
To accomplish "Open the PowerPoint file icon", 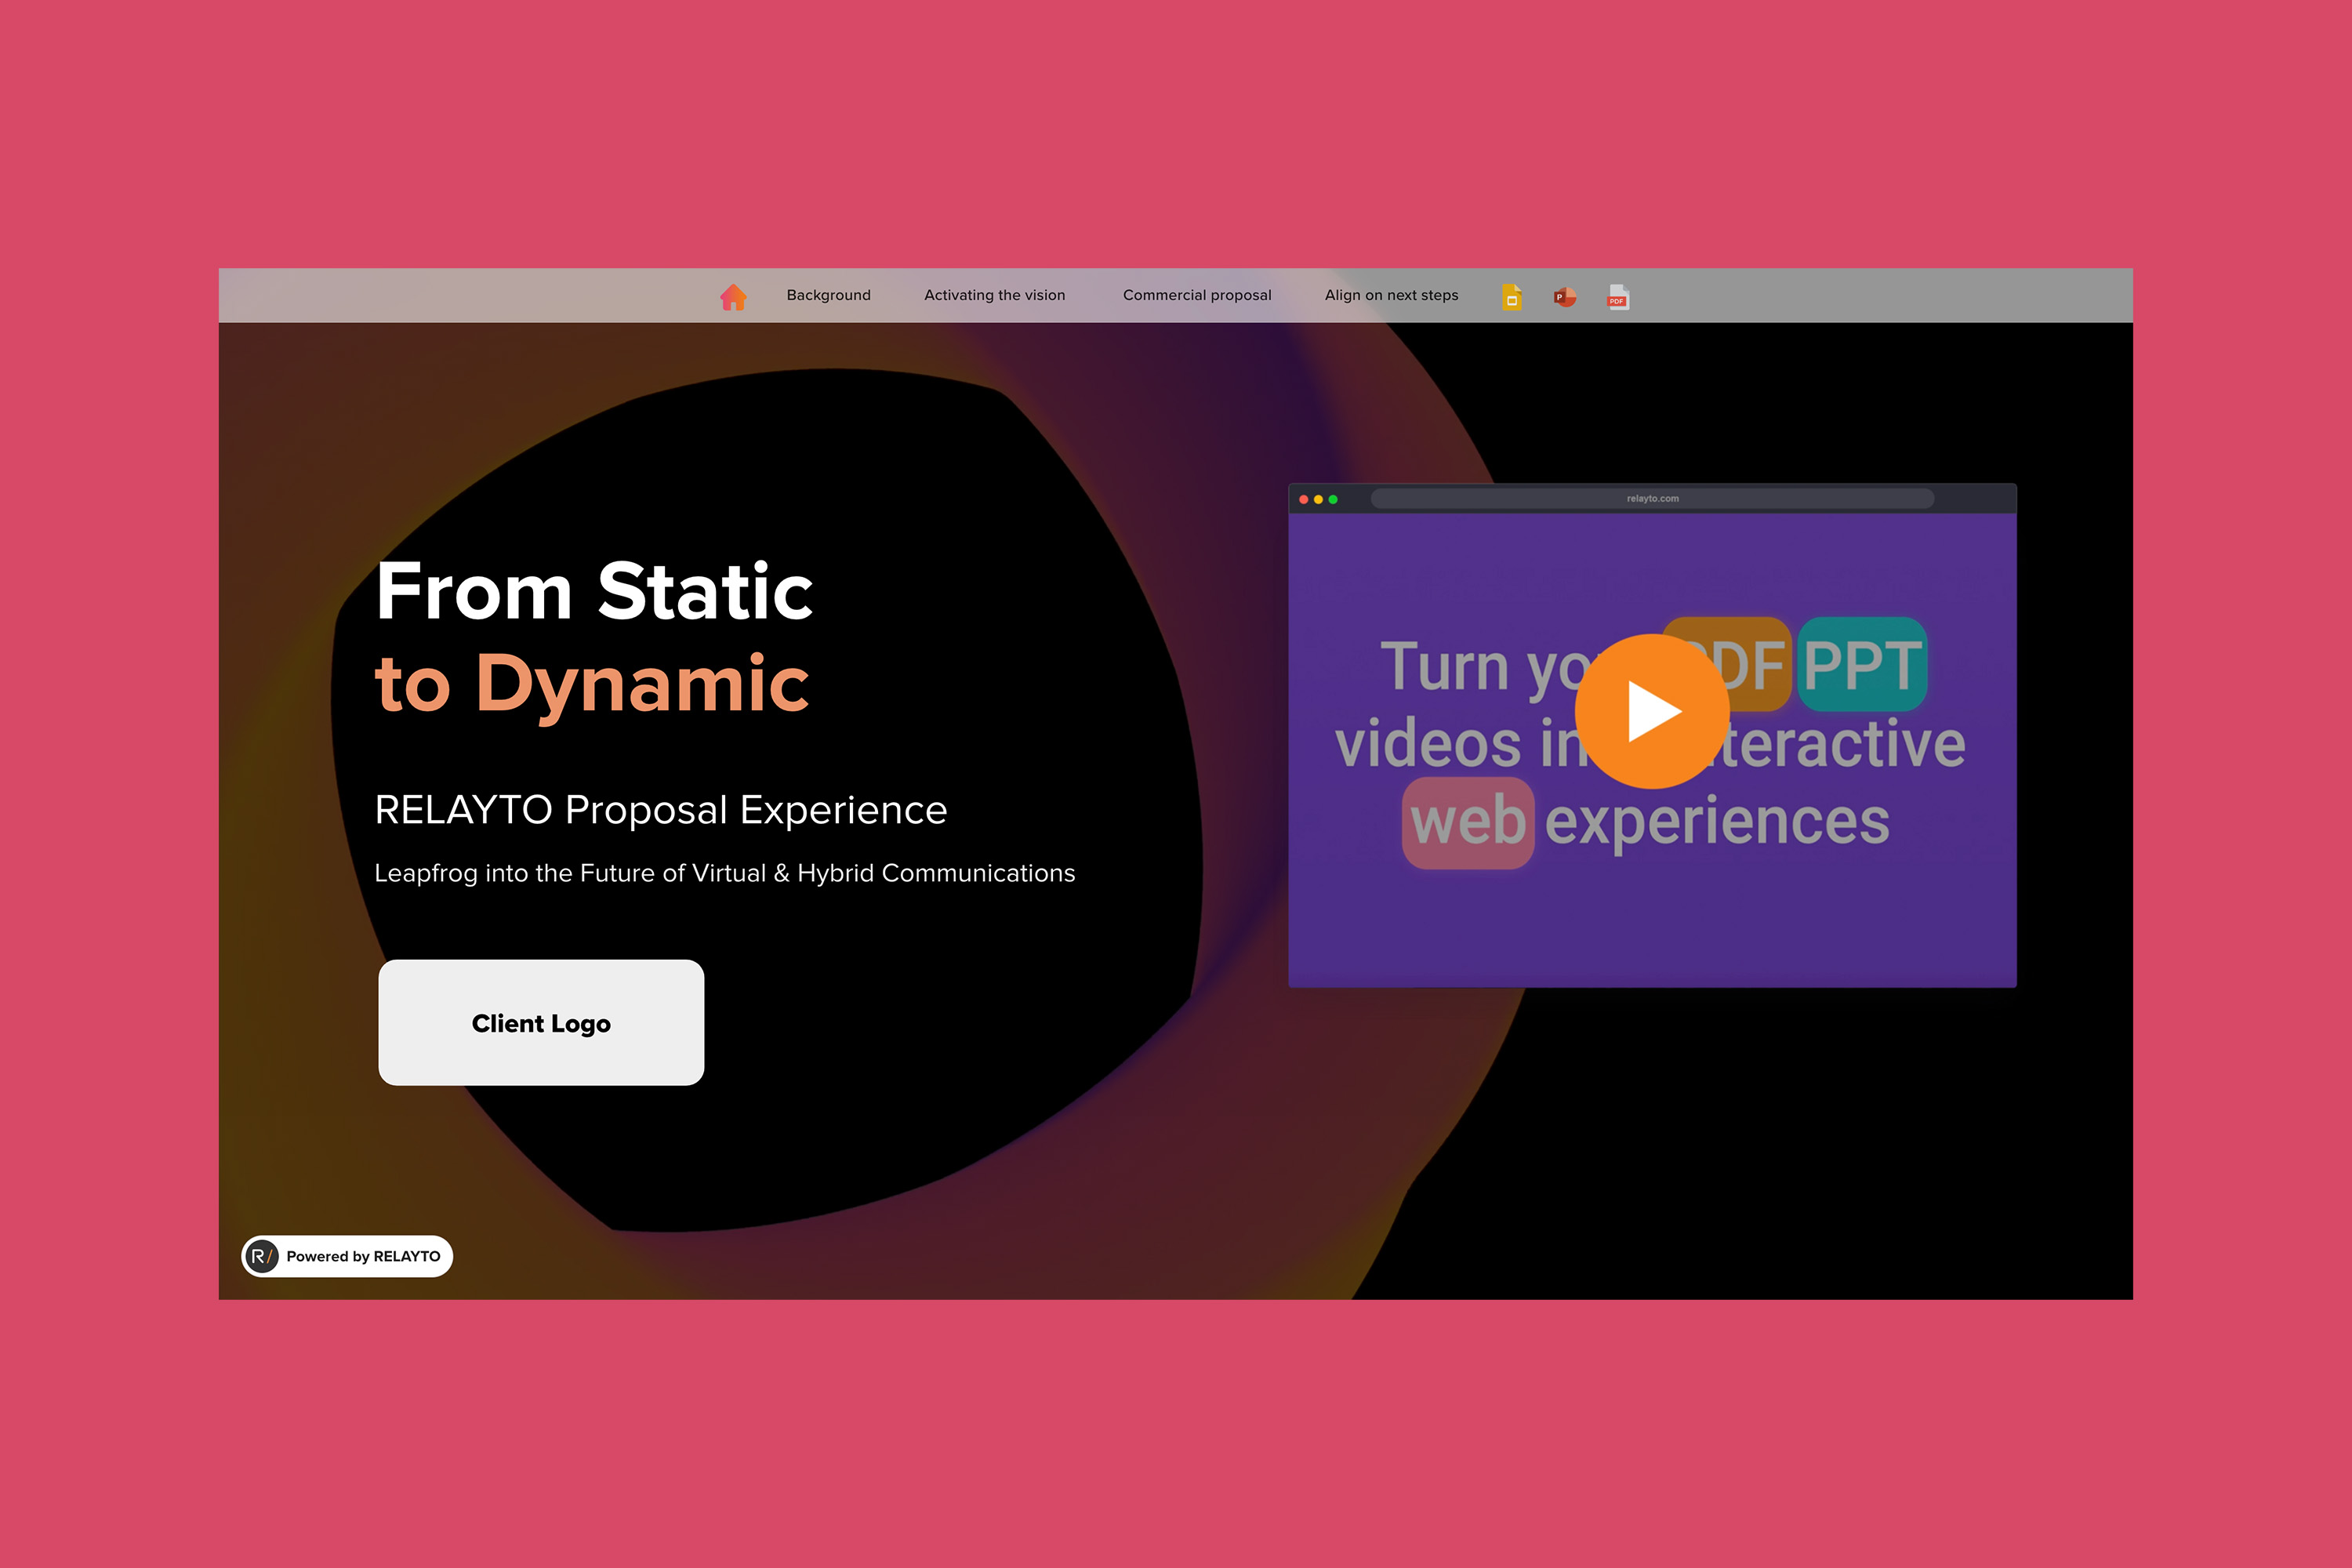I will 1564,297.
